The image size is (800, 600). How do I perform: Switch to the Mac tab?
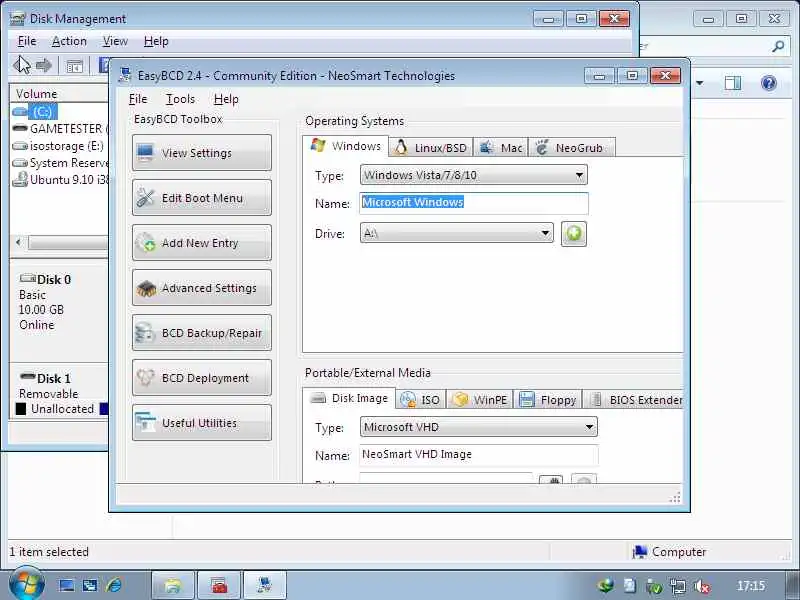pos(501,147)
